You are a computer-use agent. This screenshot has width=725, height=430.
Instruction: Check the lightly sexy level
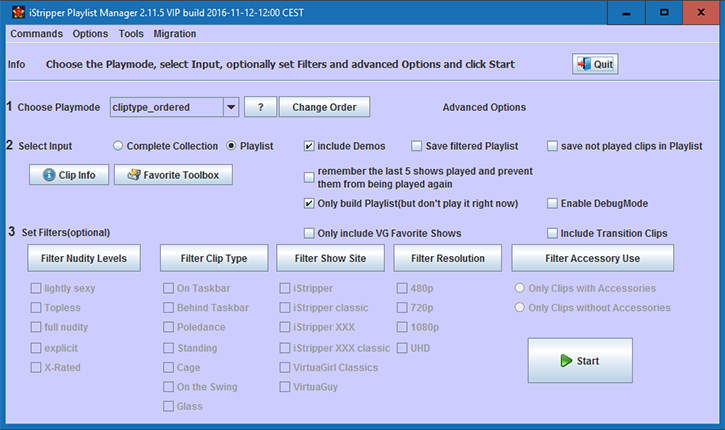pos(36,288)
